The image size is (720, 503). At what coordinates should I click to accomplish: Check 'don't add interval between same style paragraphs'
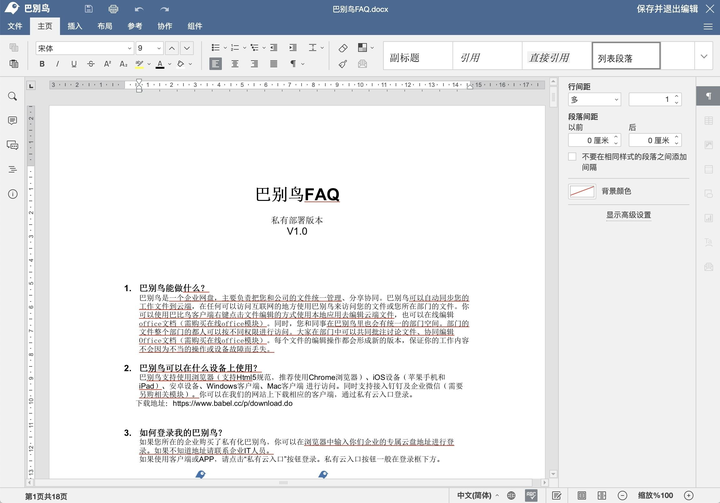[572, 157]
